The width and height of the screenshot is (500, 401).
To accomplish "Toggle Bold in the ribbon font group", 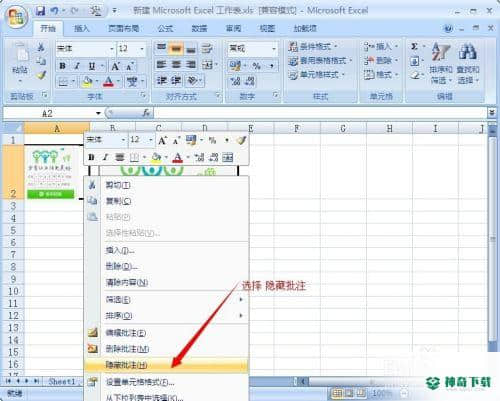I will point(62,66).
